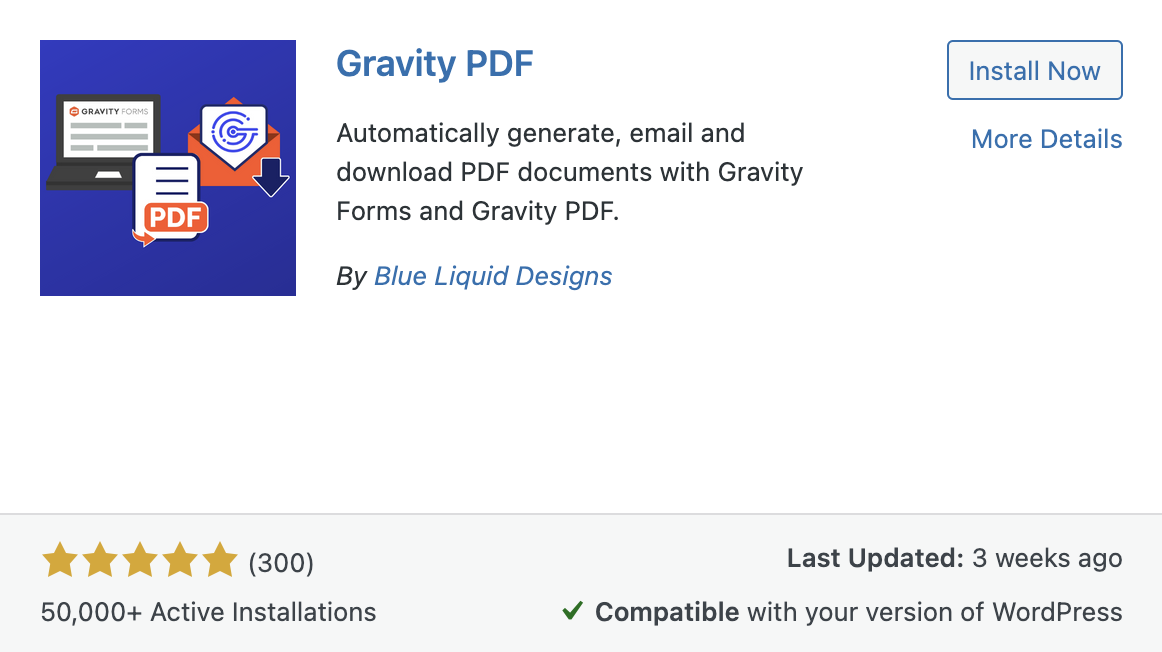1162x652 pixels.
Task: Click the Install Now button
Action: (1034, 70)
